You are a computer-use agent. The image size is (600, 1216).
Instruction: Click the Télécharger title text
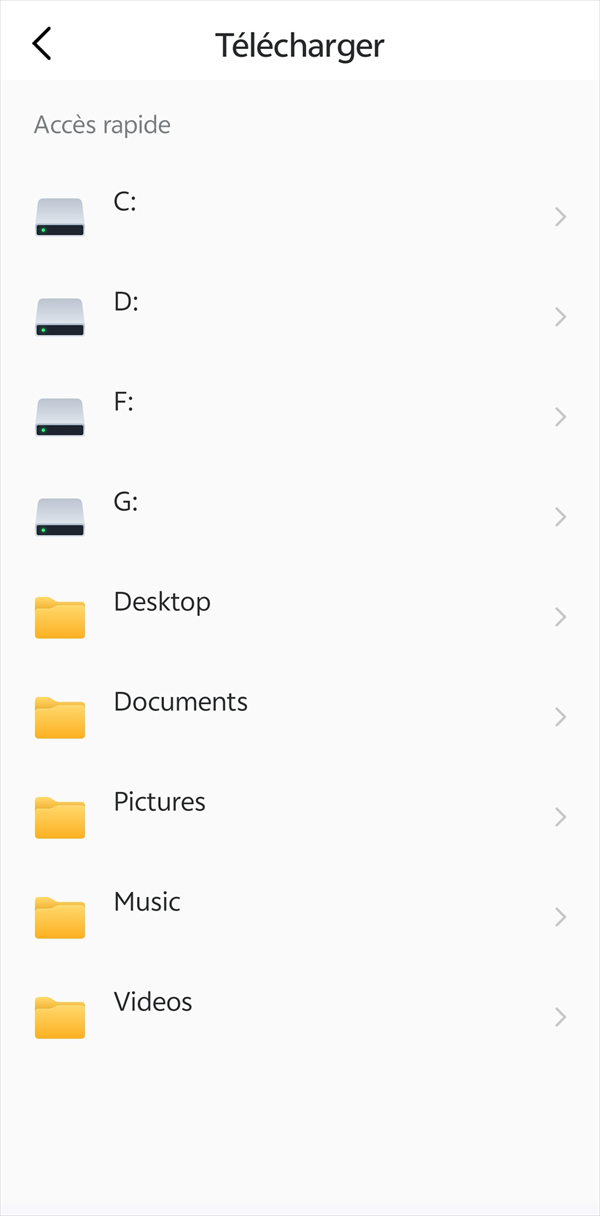300,46
